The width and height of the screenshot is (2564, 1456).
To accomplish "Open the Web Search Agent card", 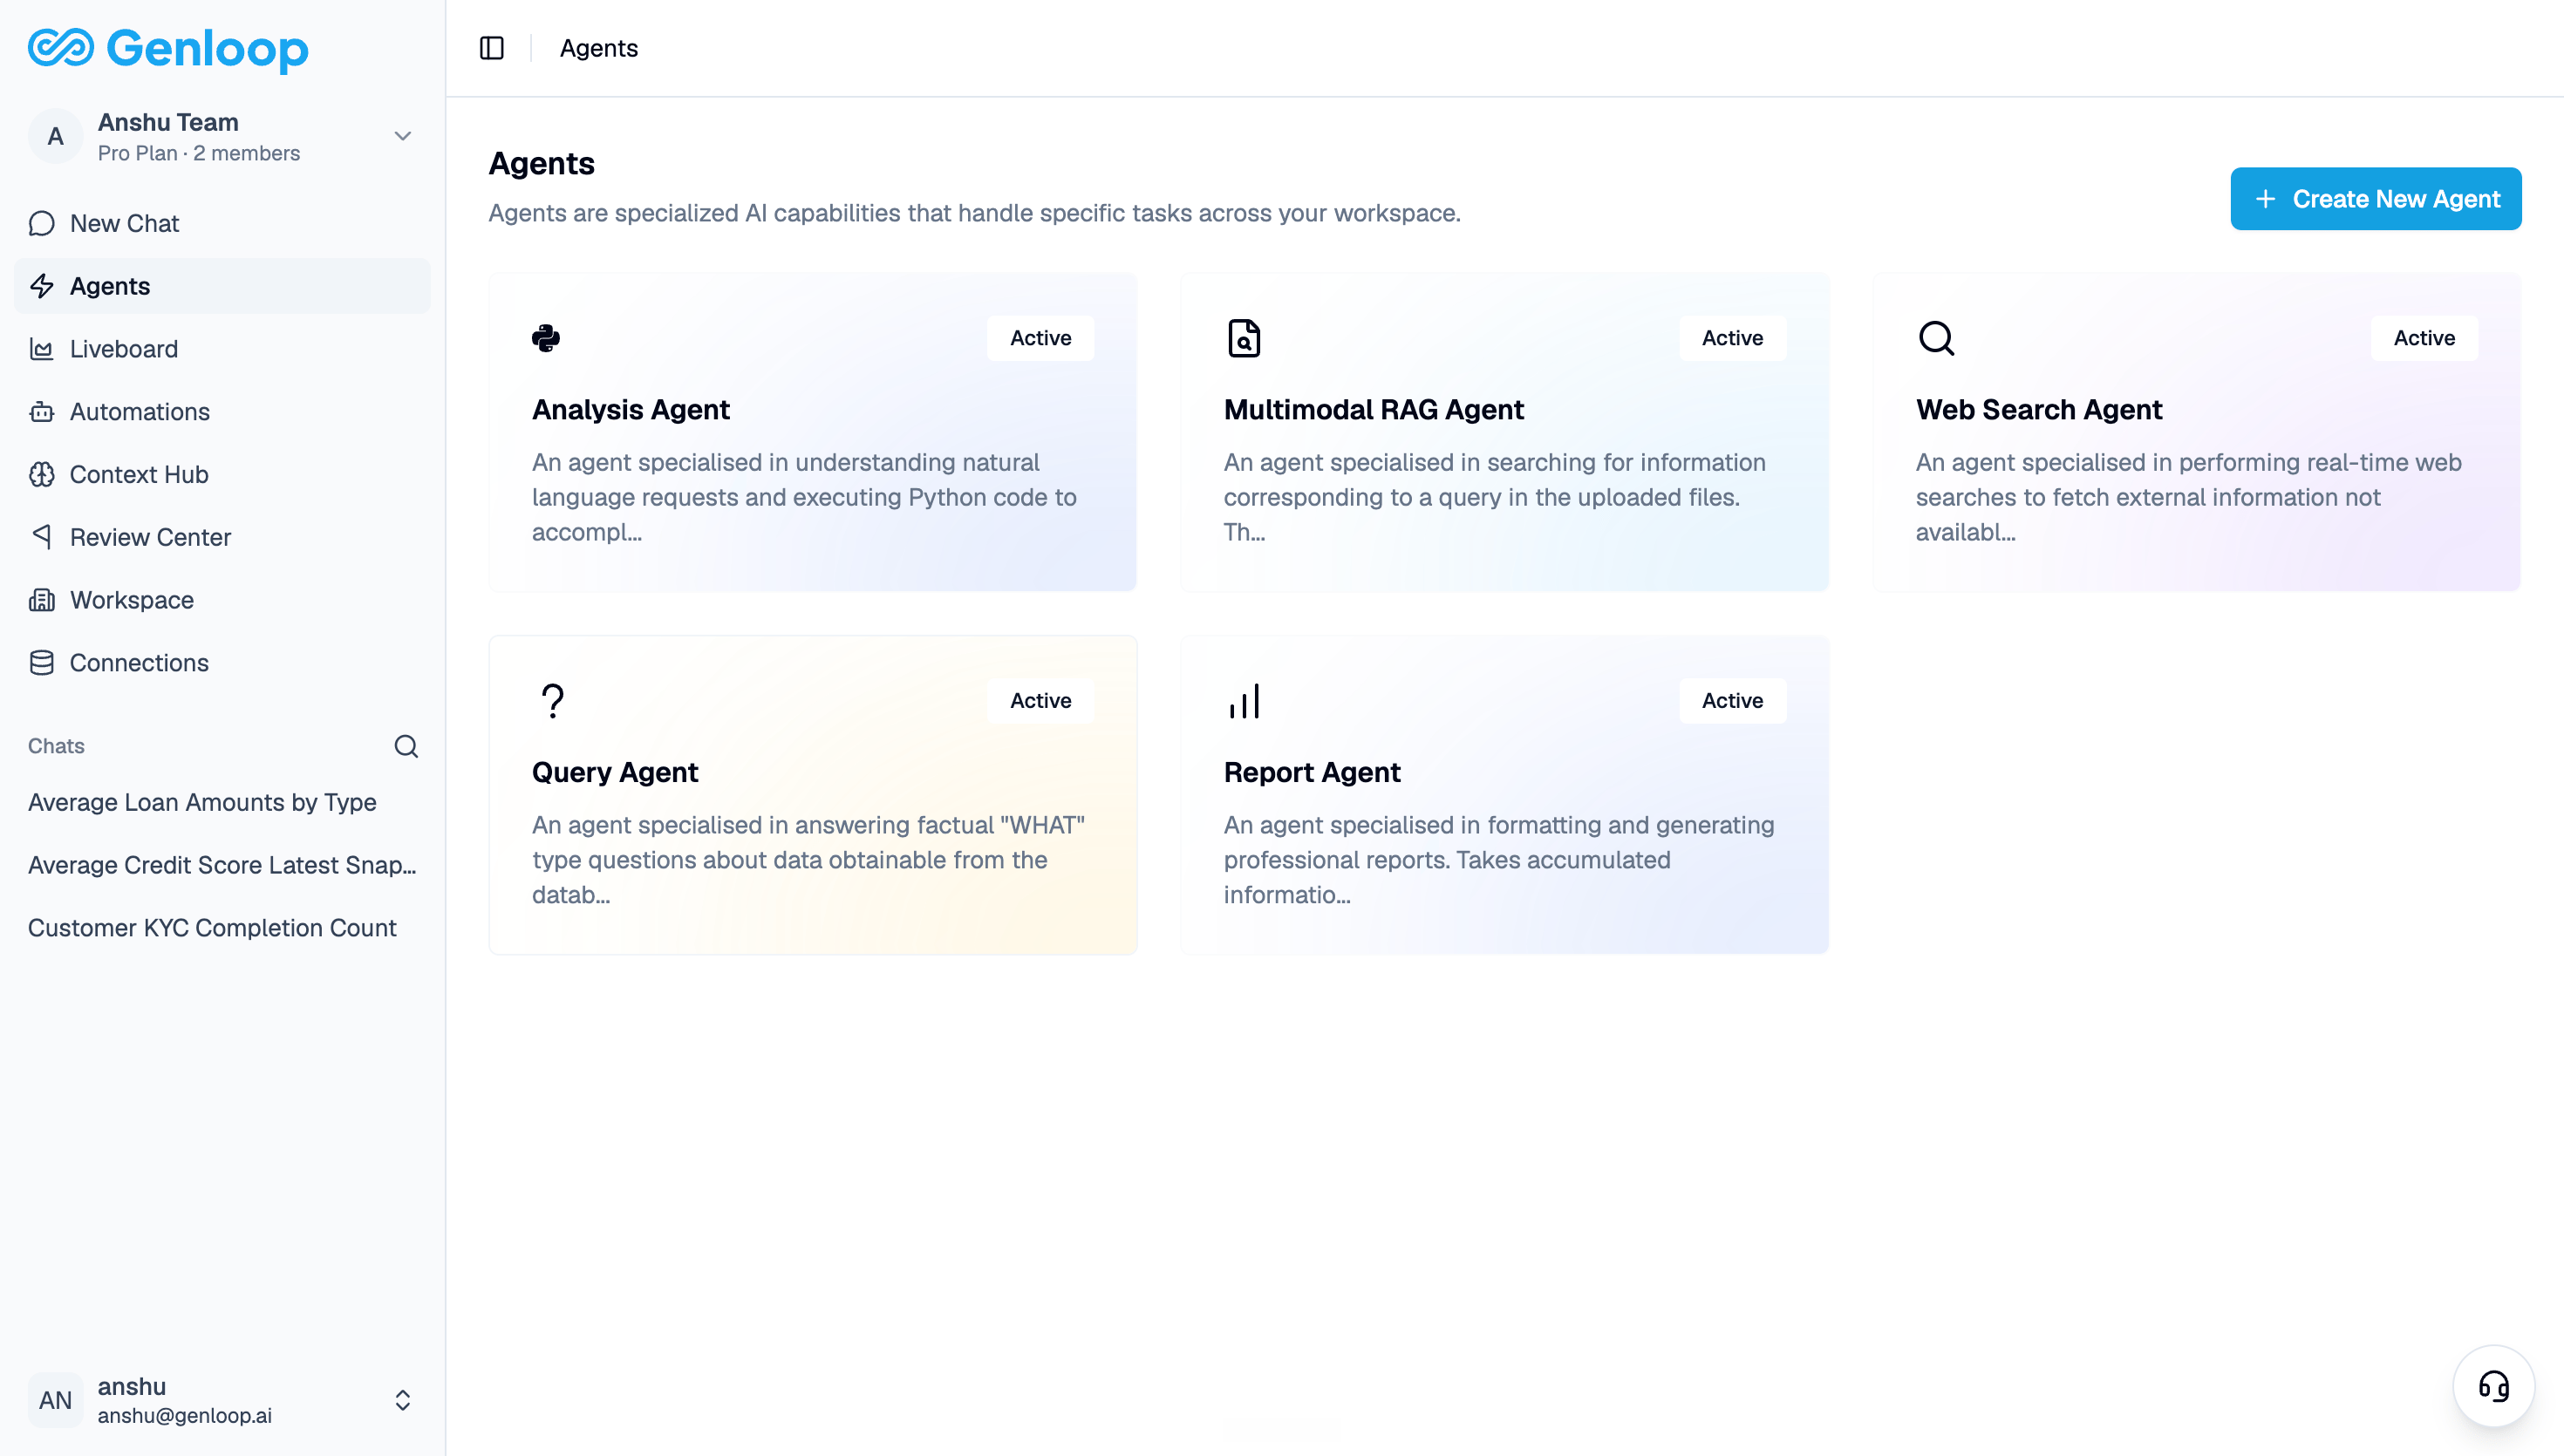I will [2196, 432].
